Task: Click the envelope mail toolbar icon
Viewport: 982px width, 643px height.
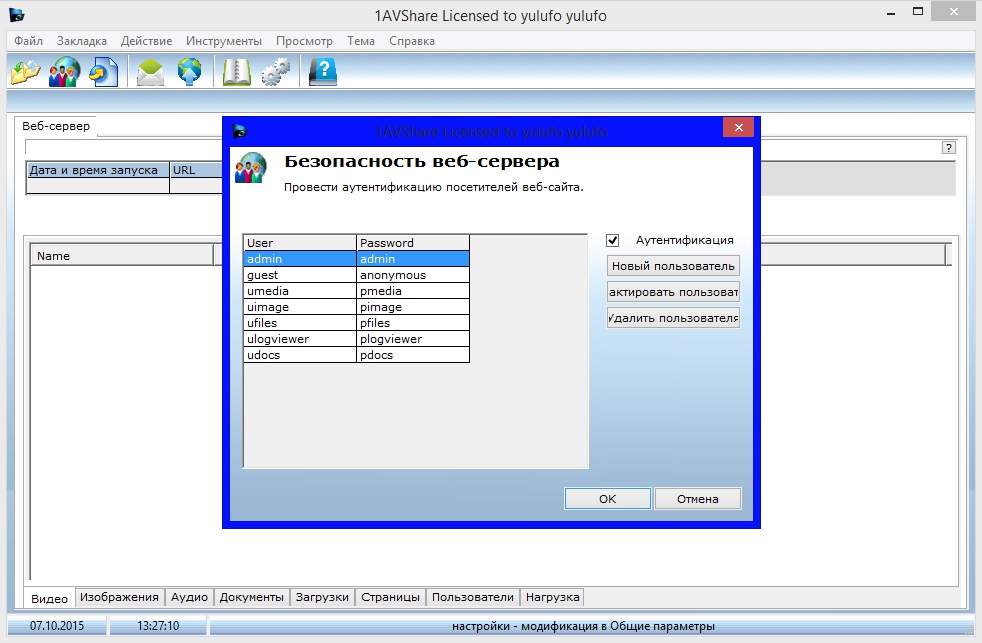Action: 150,71
